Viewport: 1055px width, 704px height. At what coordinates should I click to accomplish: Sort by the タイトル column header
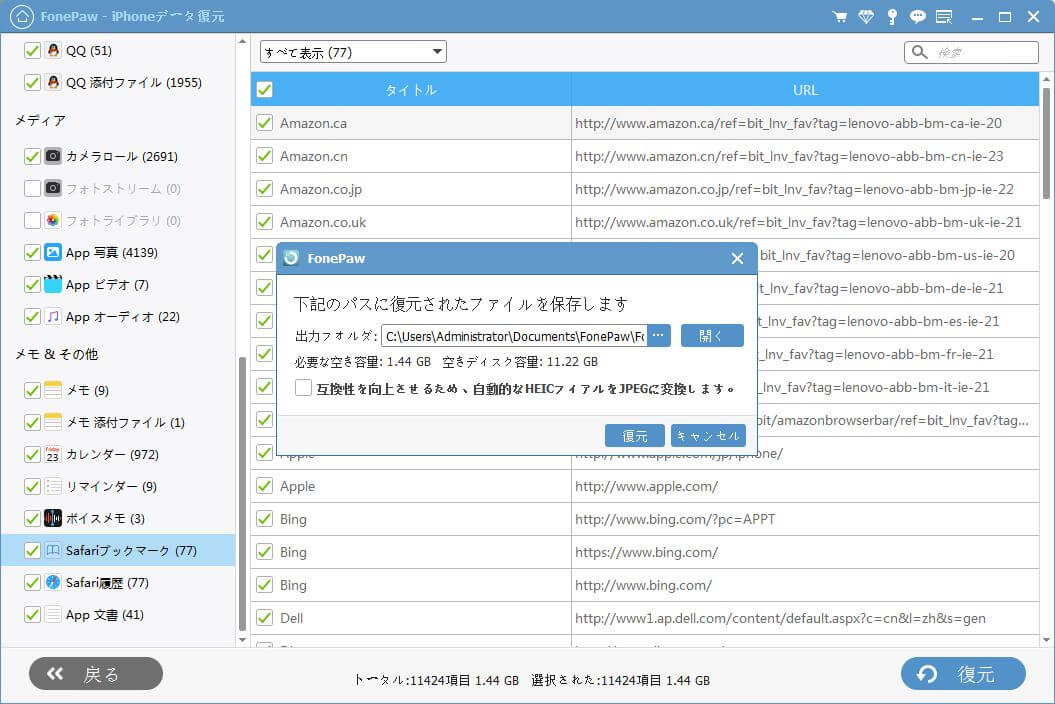pyautogui.click(x=410, y=90)
